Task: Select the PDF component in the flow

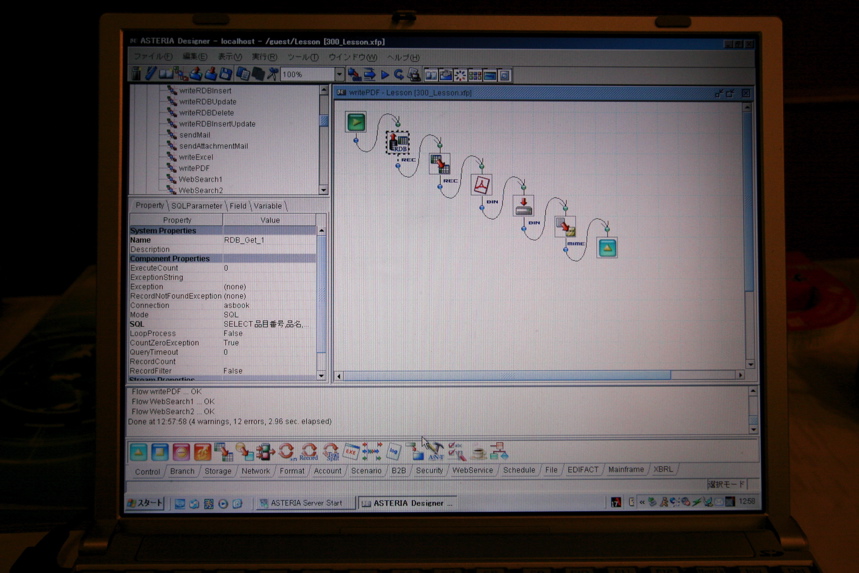Action: point(481,185)
